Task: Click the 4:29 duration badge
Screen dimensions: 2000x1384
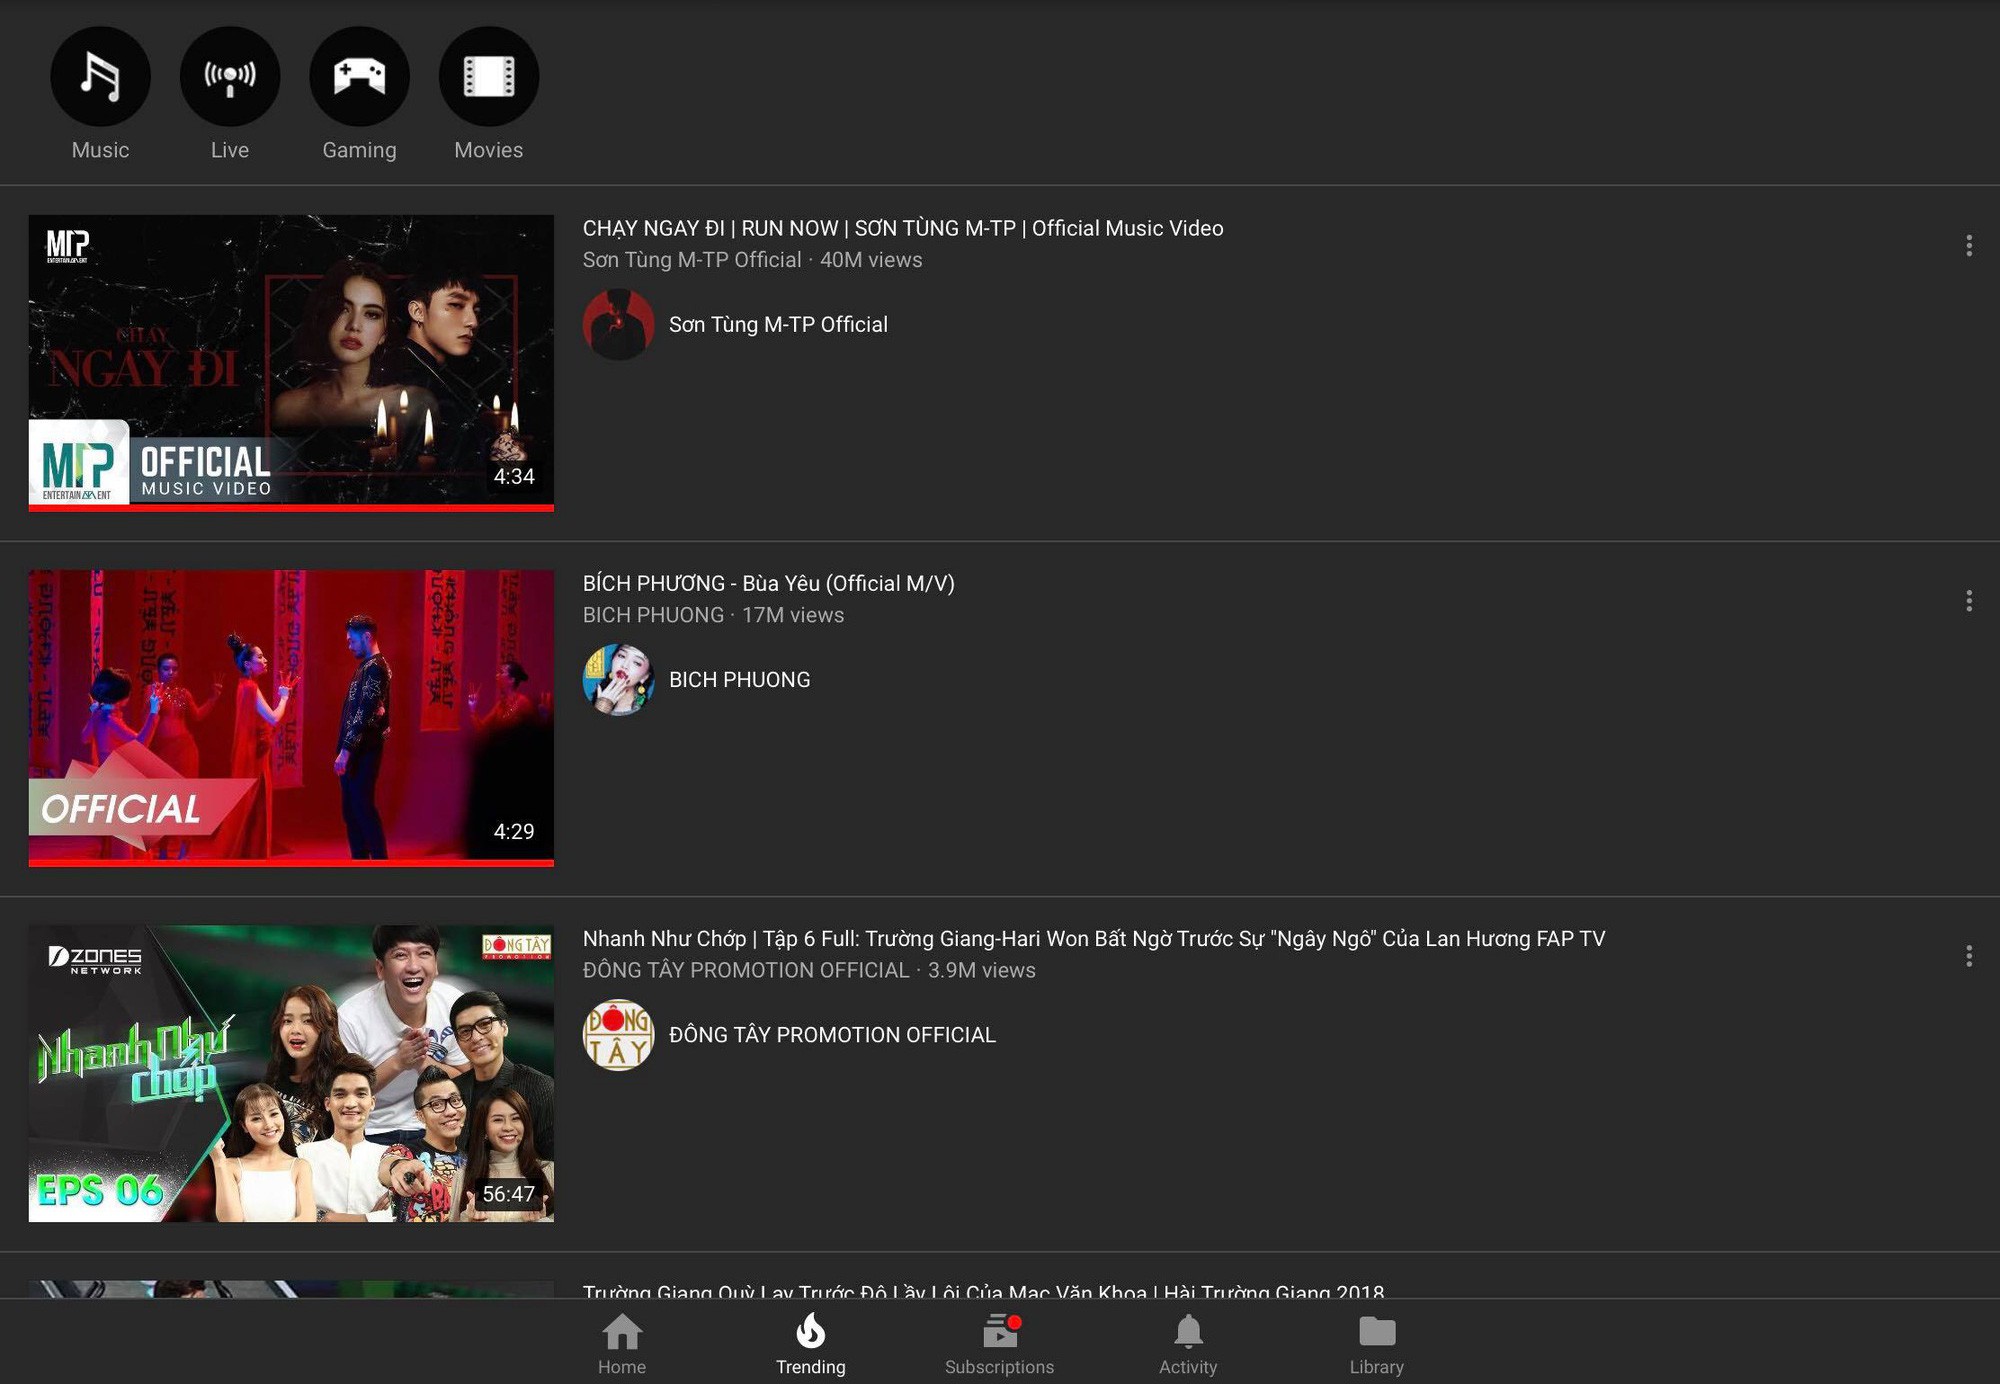Action: click(514, 832)
